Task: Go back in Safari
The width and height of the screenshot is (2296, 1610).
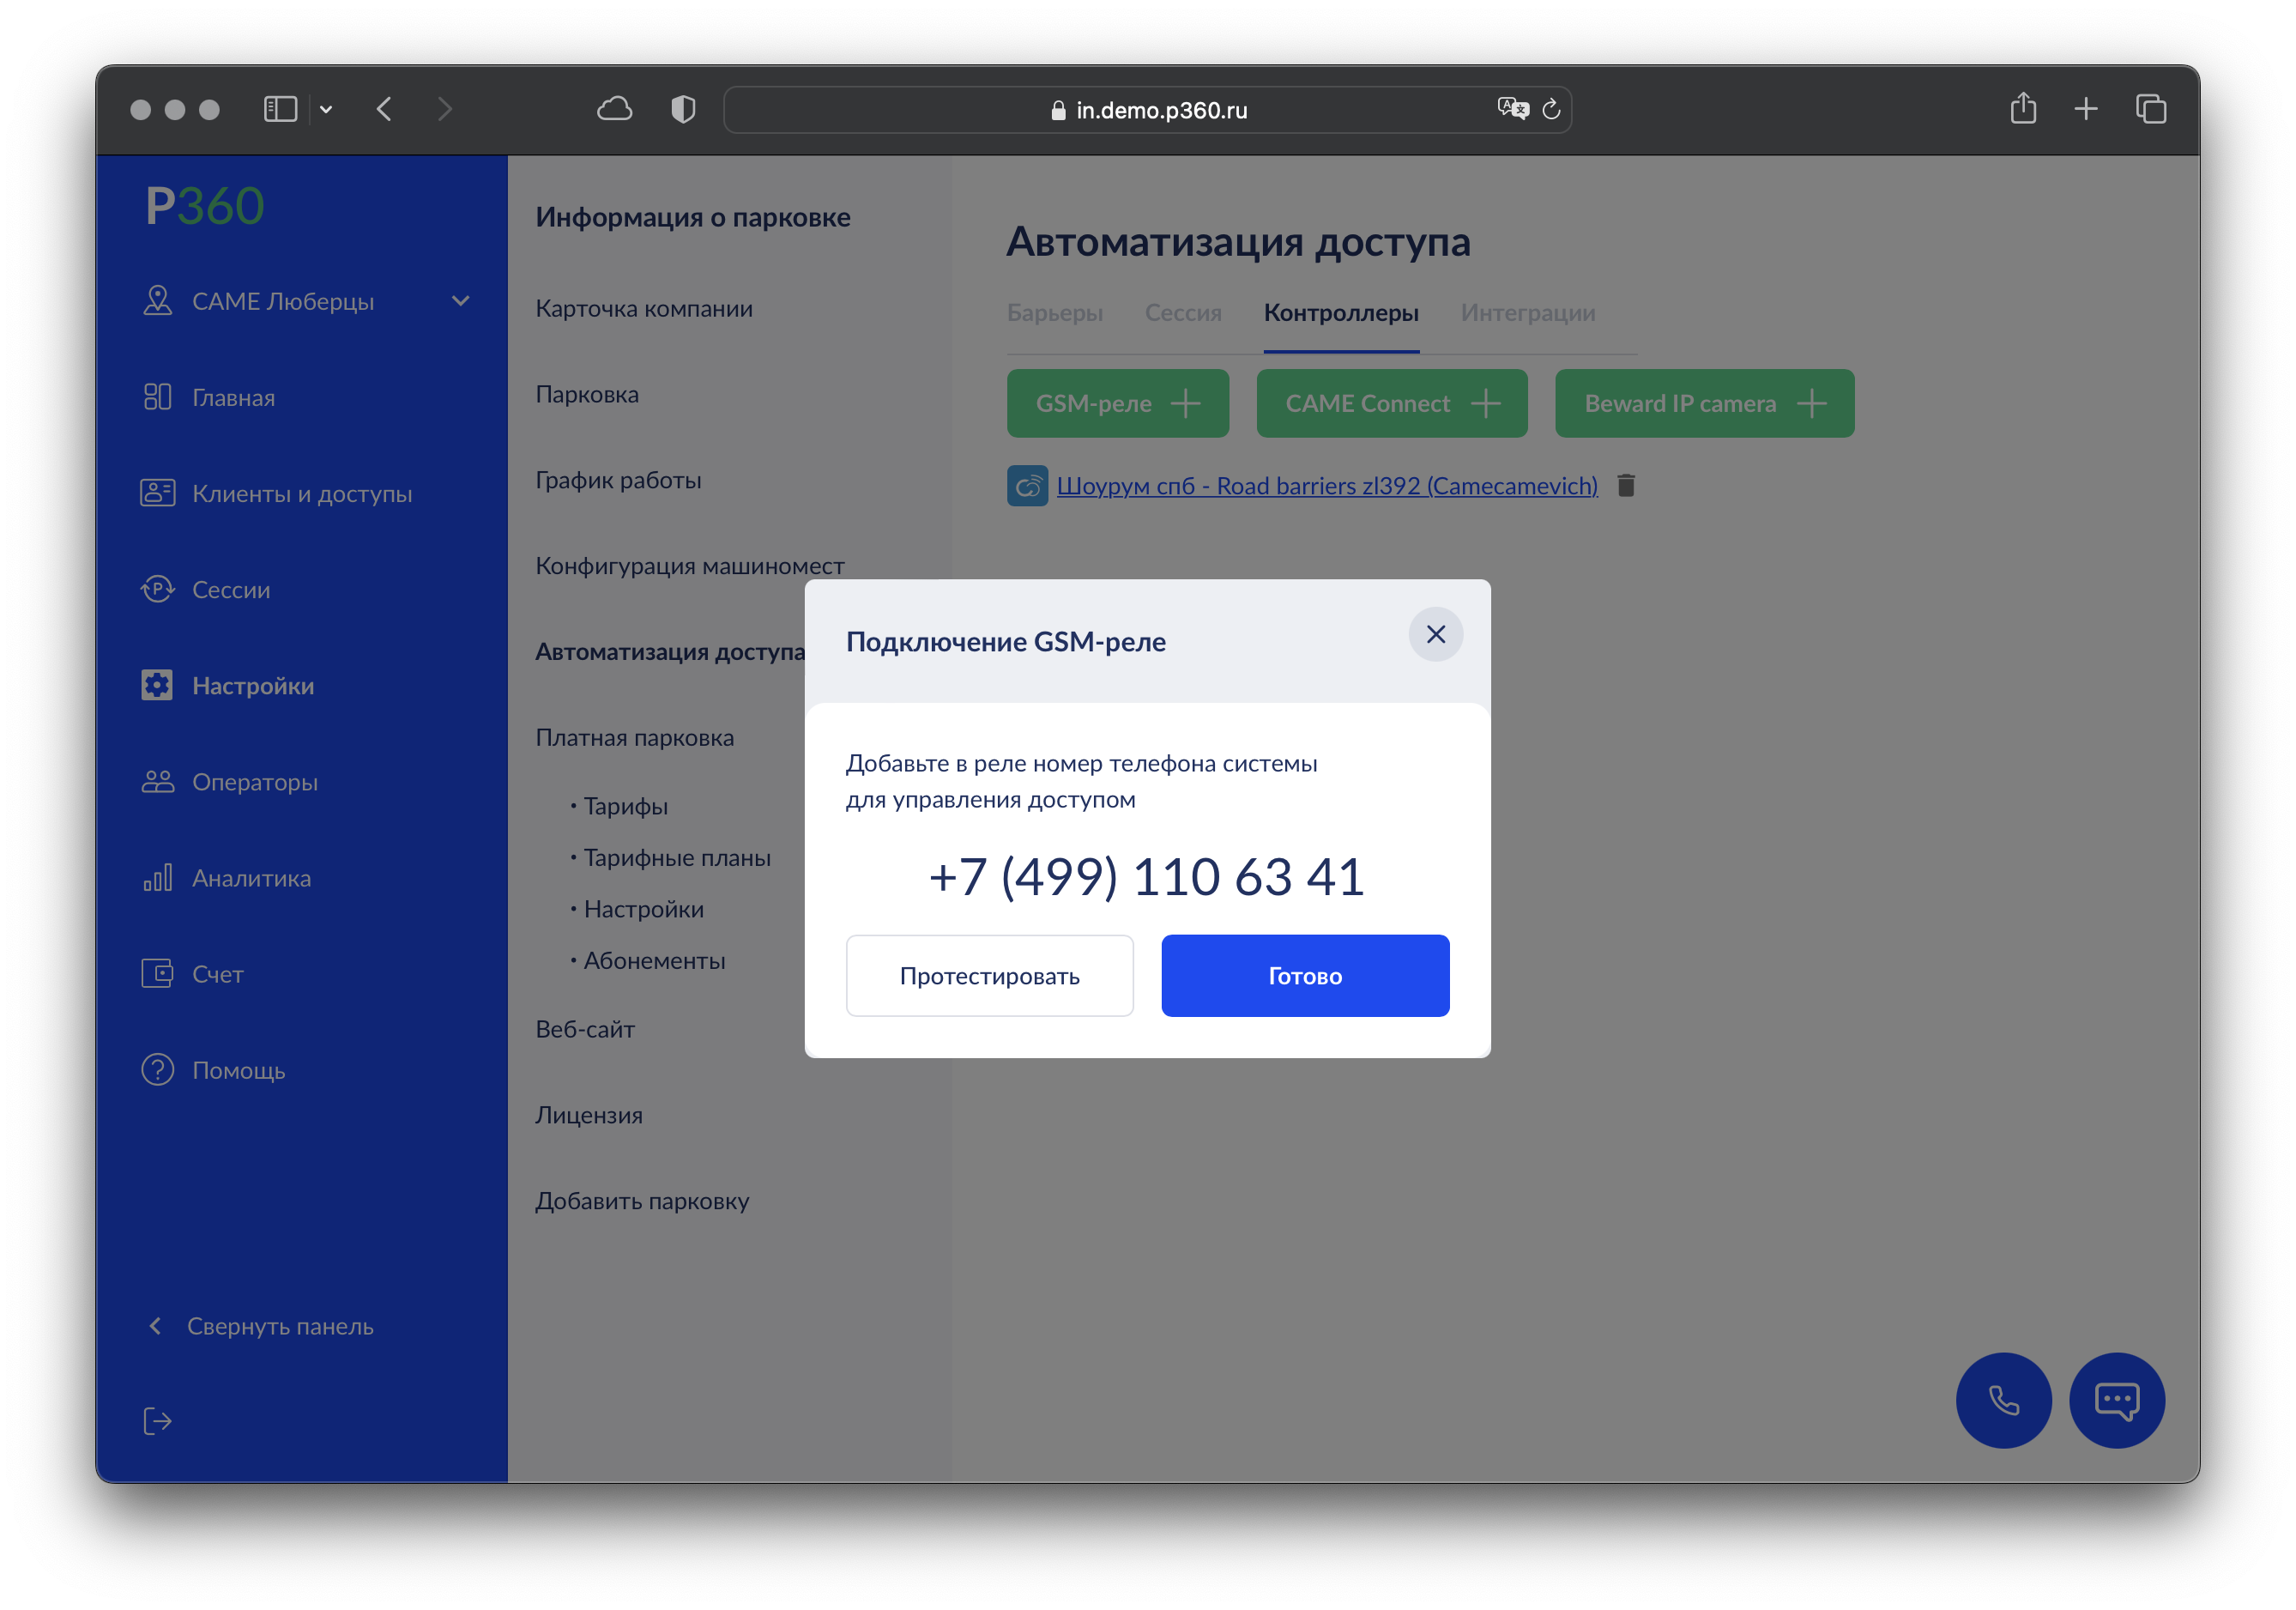Action: pos(384,109)
